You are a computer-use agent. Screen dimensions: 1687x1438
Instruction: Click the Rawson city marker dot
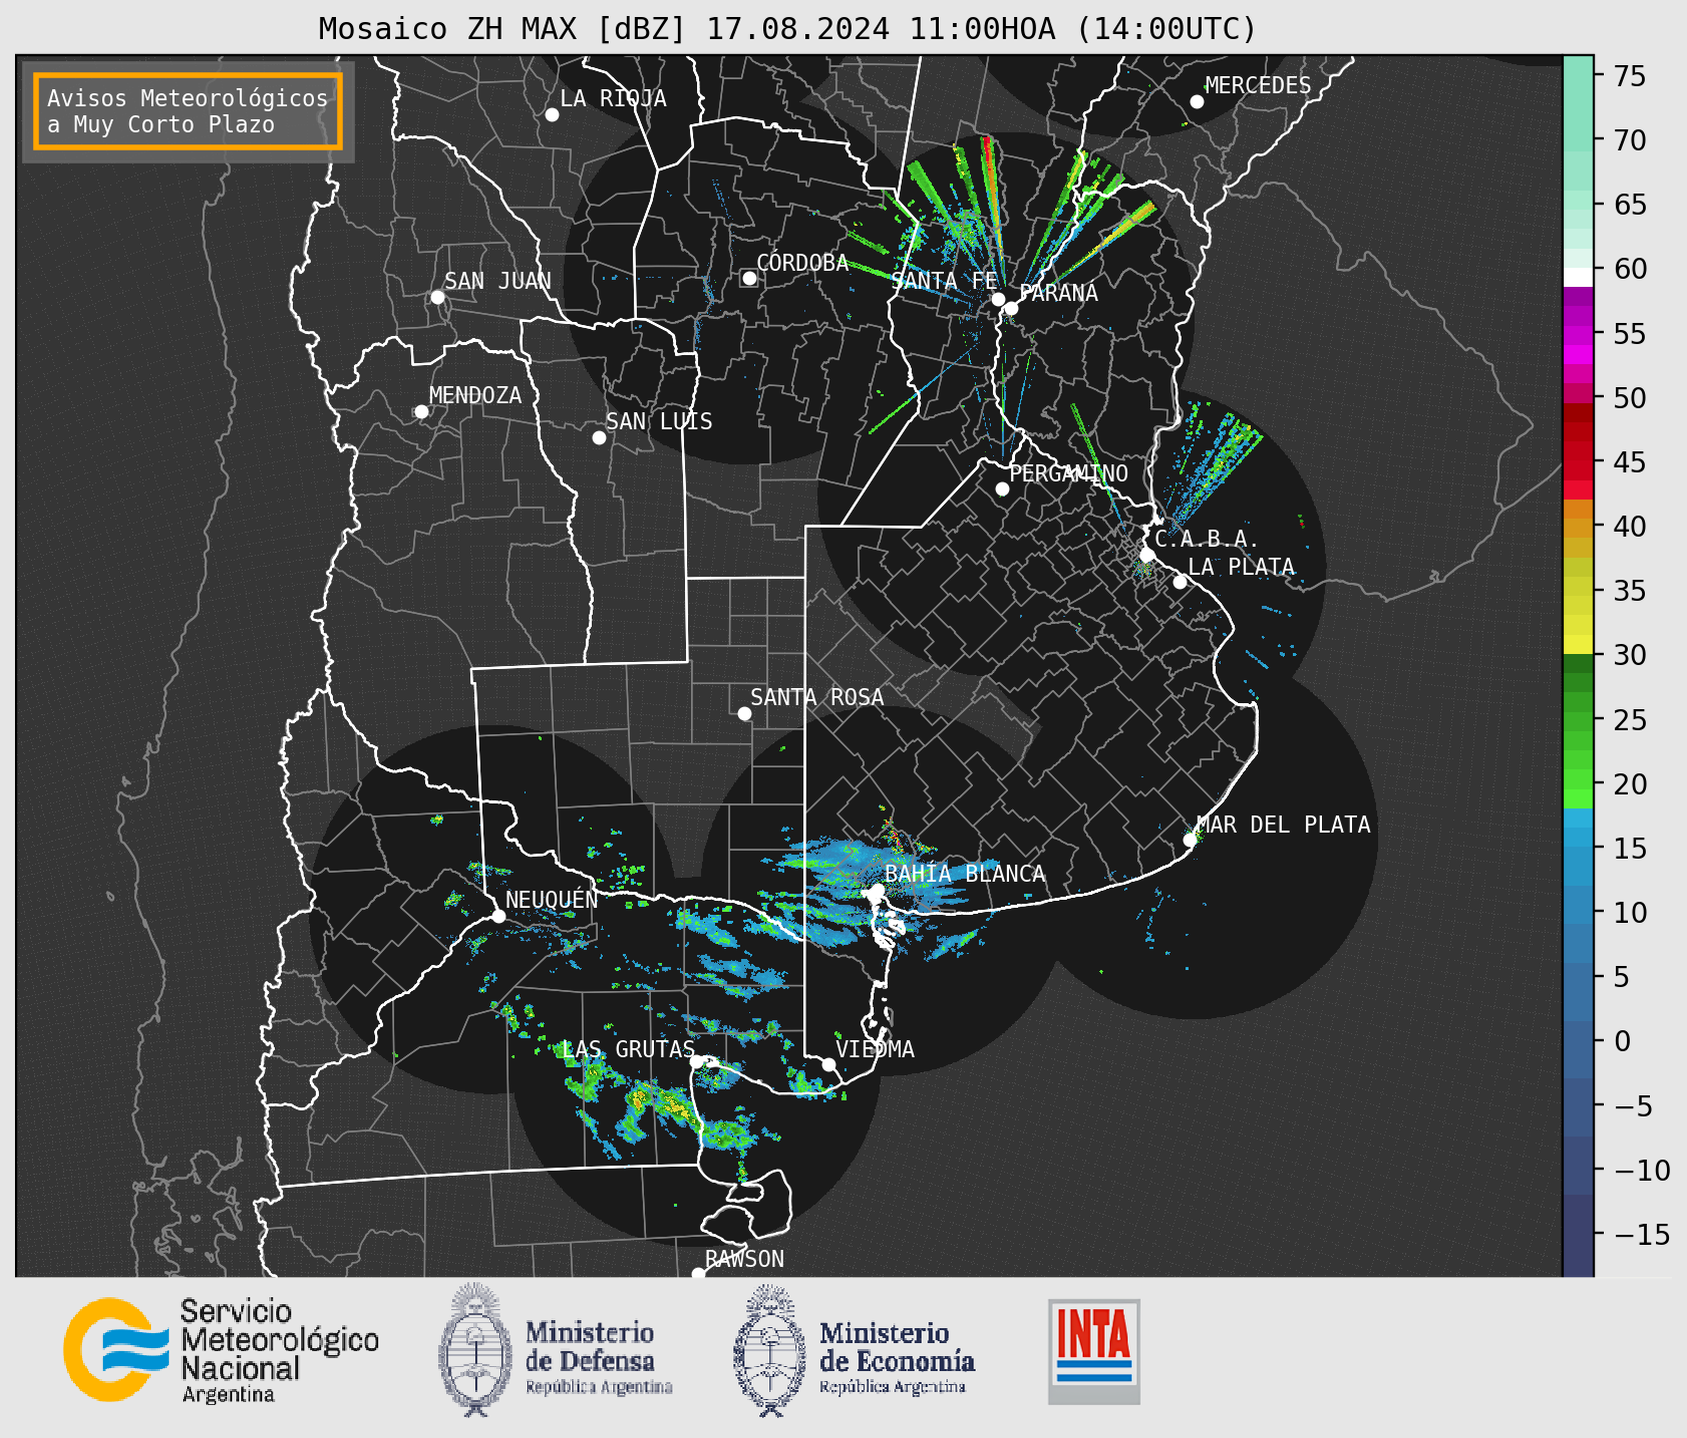coord(698,1274)
